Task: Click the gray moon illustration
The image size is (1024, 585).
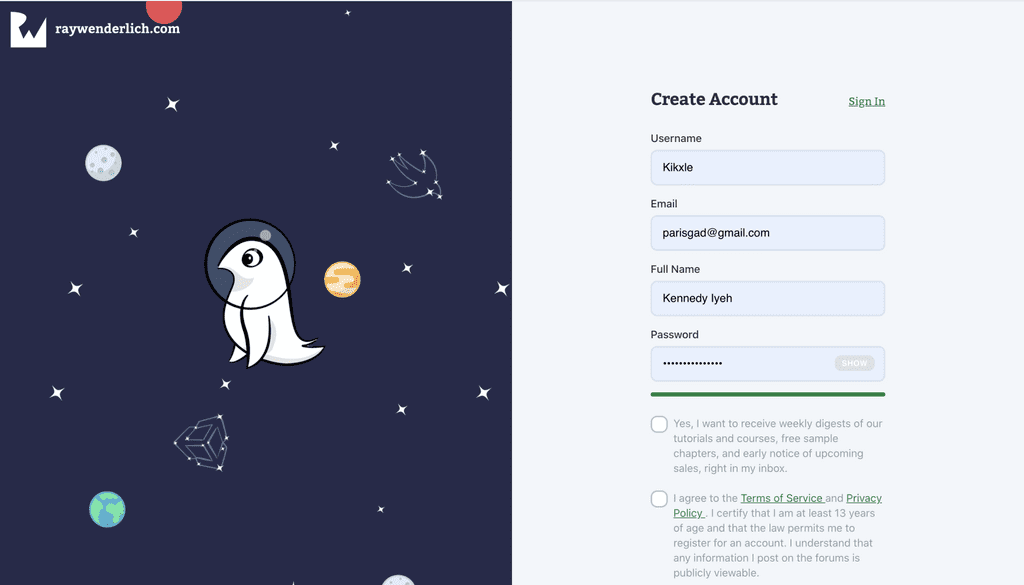Action: (103, 163)
